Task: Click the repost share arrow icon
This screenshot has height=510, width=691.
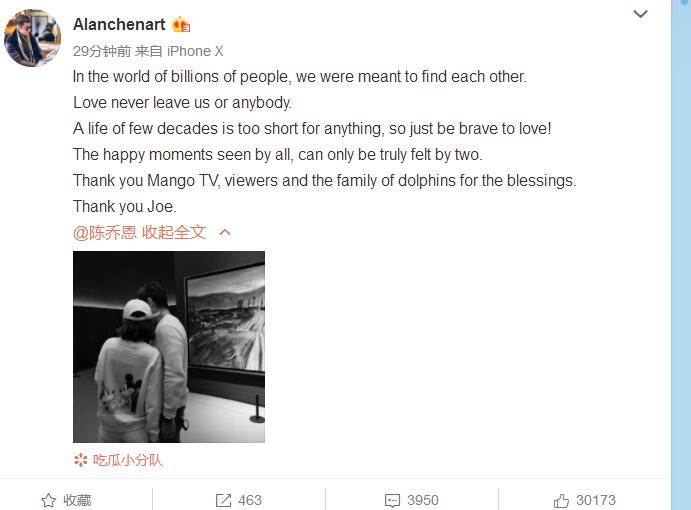Action: (x=223, y=500)
